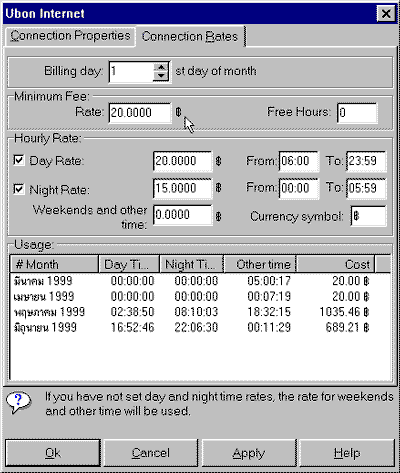Click the 00:11:29 other time cell
Screen dimensions: 400x473
coord(269,327)
